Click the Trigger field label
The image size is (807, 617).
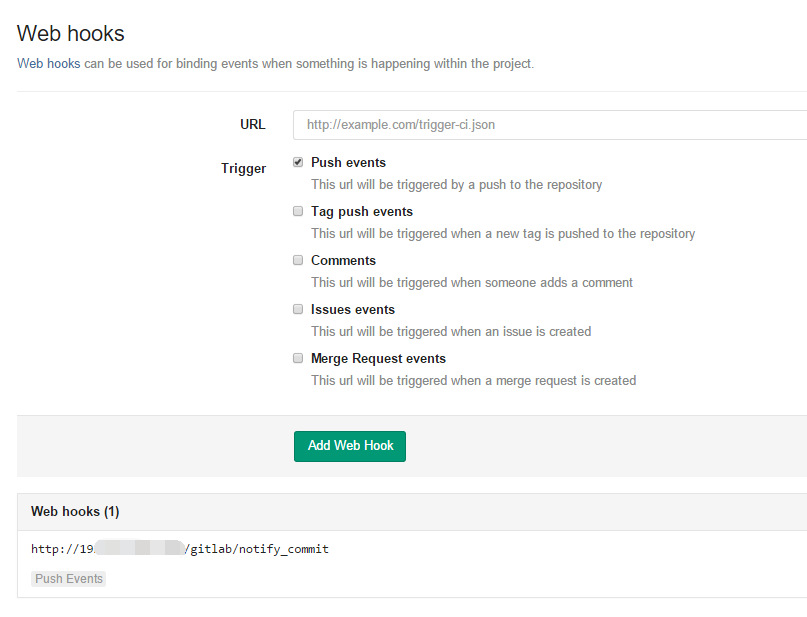coord(243,168)
